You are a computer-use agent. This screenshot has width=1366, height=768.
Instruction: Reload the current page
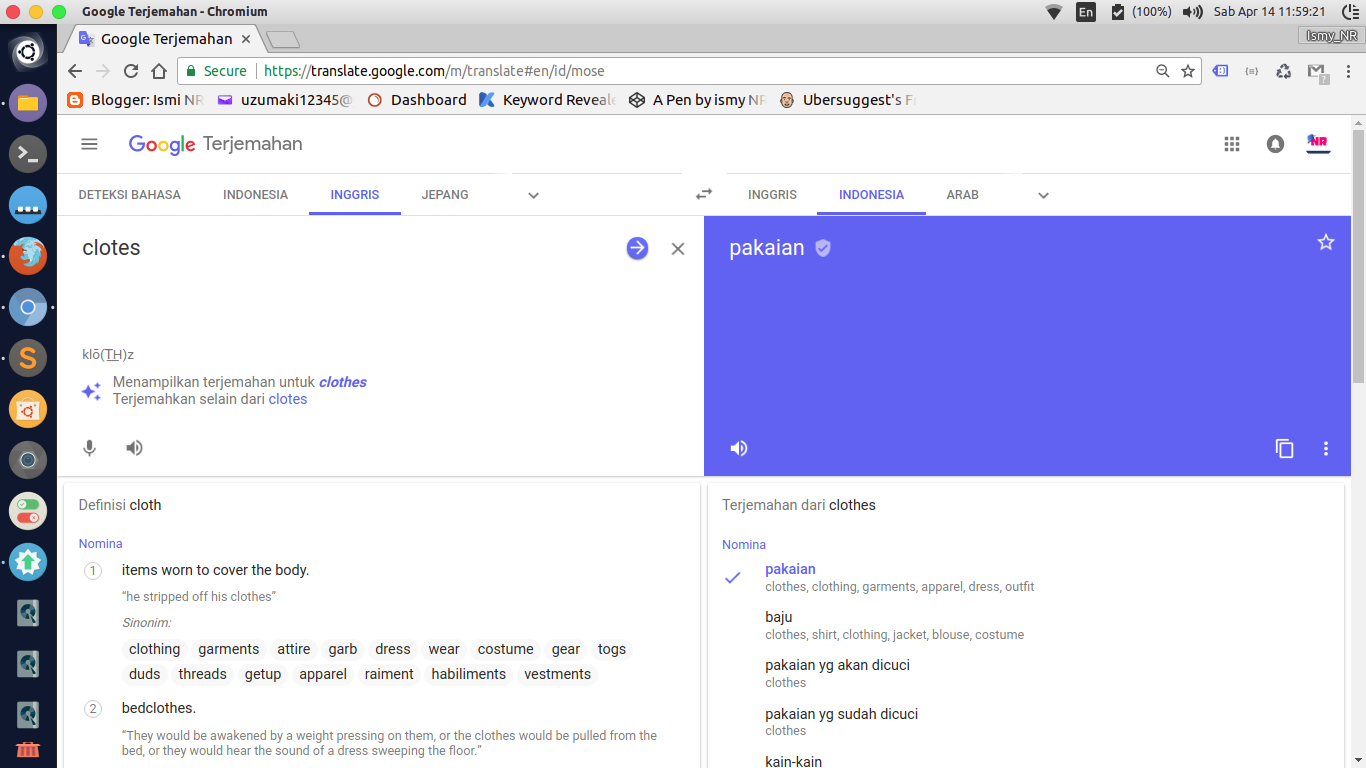[131, 71]
